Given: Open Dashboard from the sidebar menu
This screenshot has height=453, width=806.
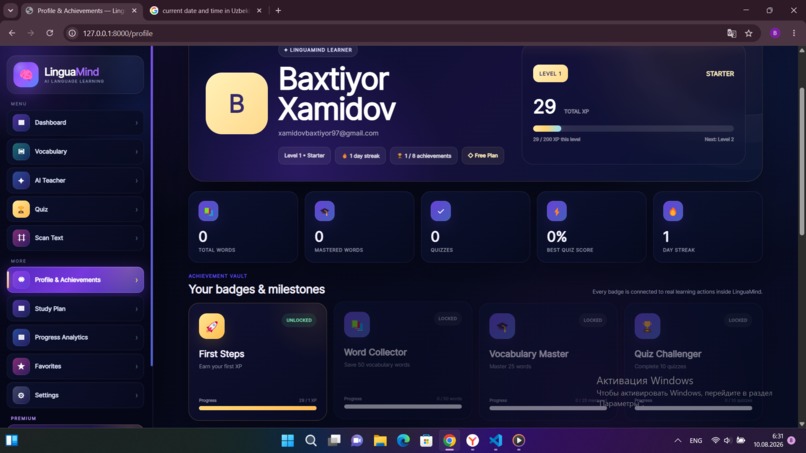Looking at the screenshot, I should 76,123.
